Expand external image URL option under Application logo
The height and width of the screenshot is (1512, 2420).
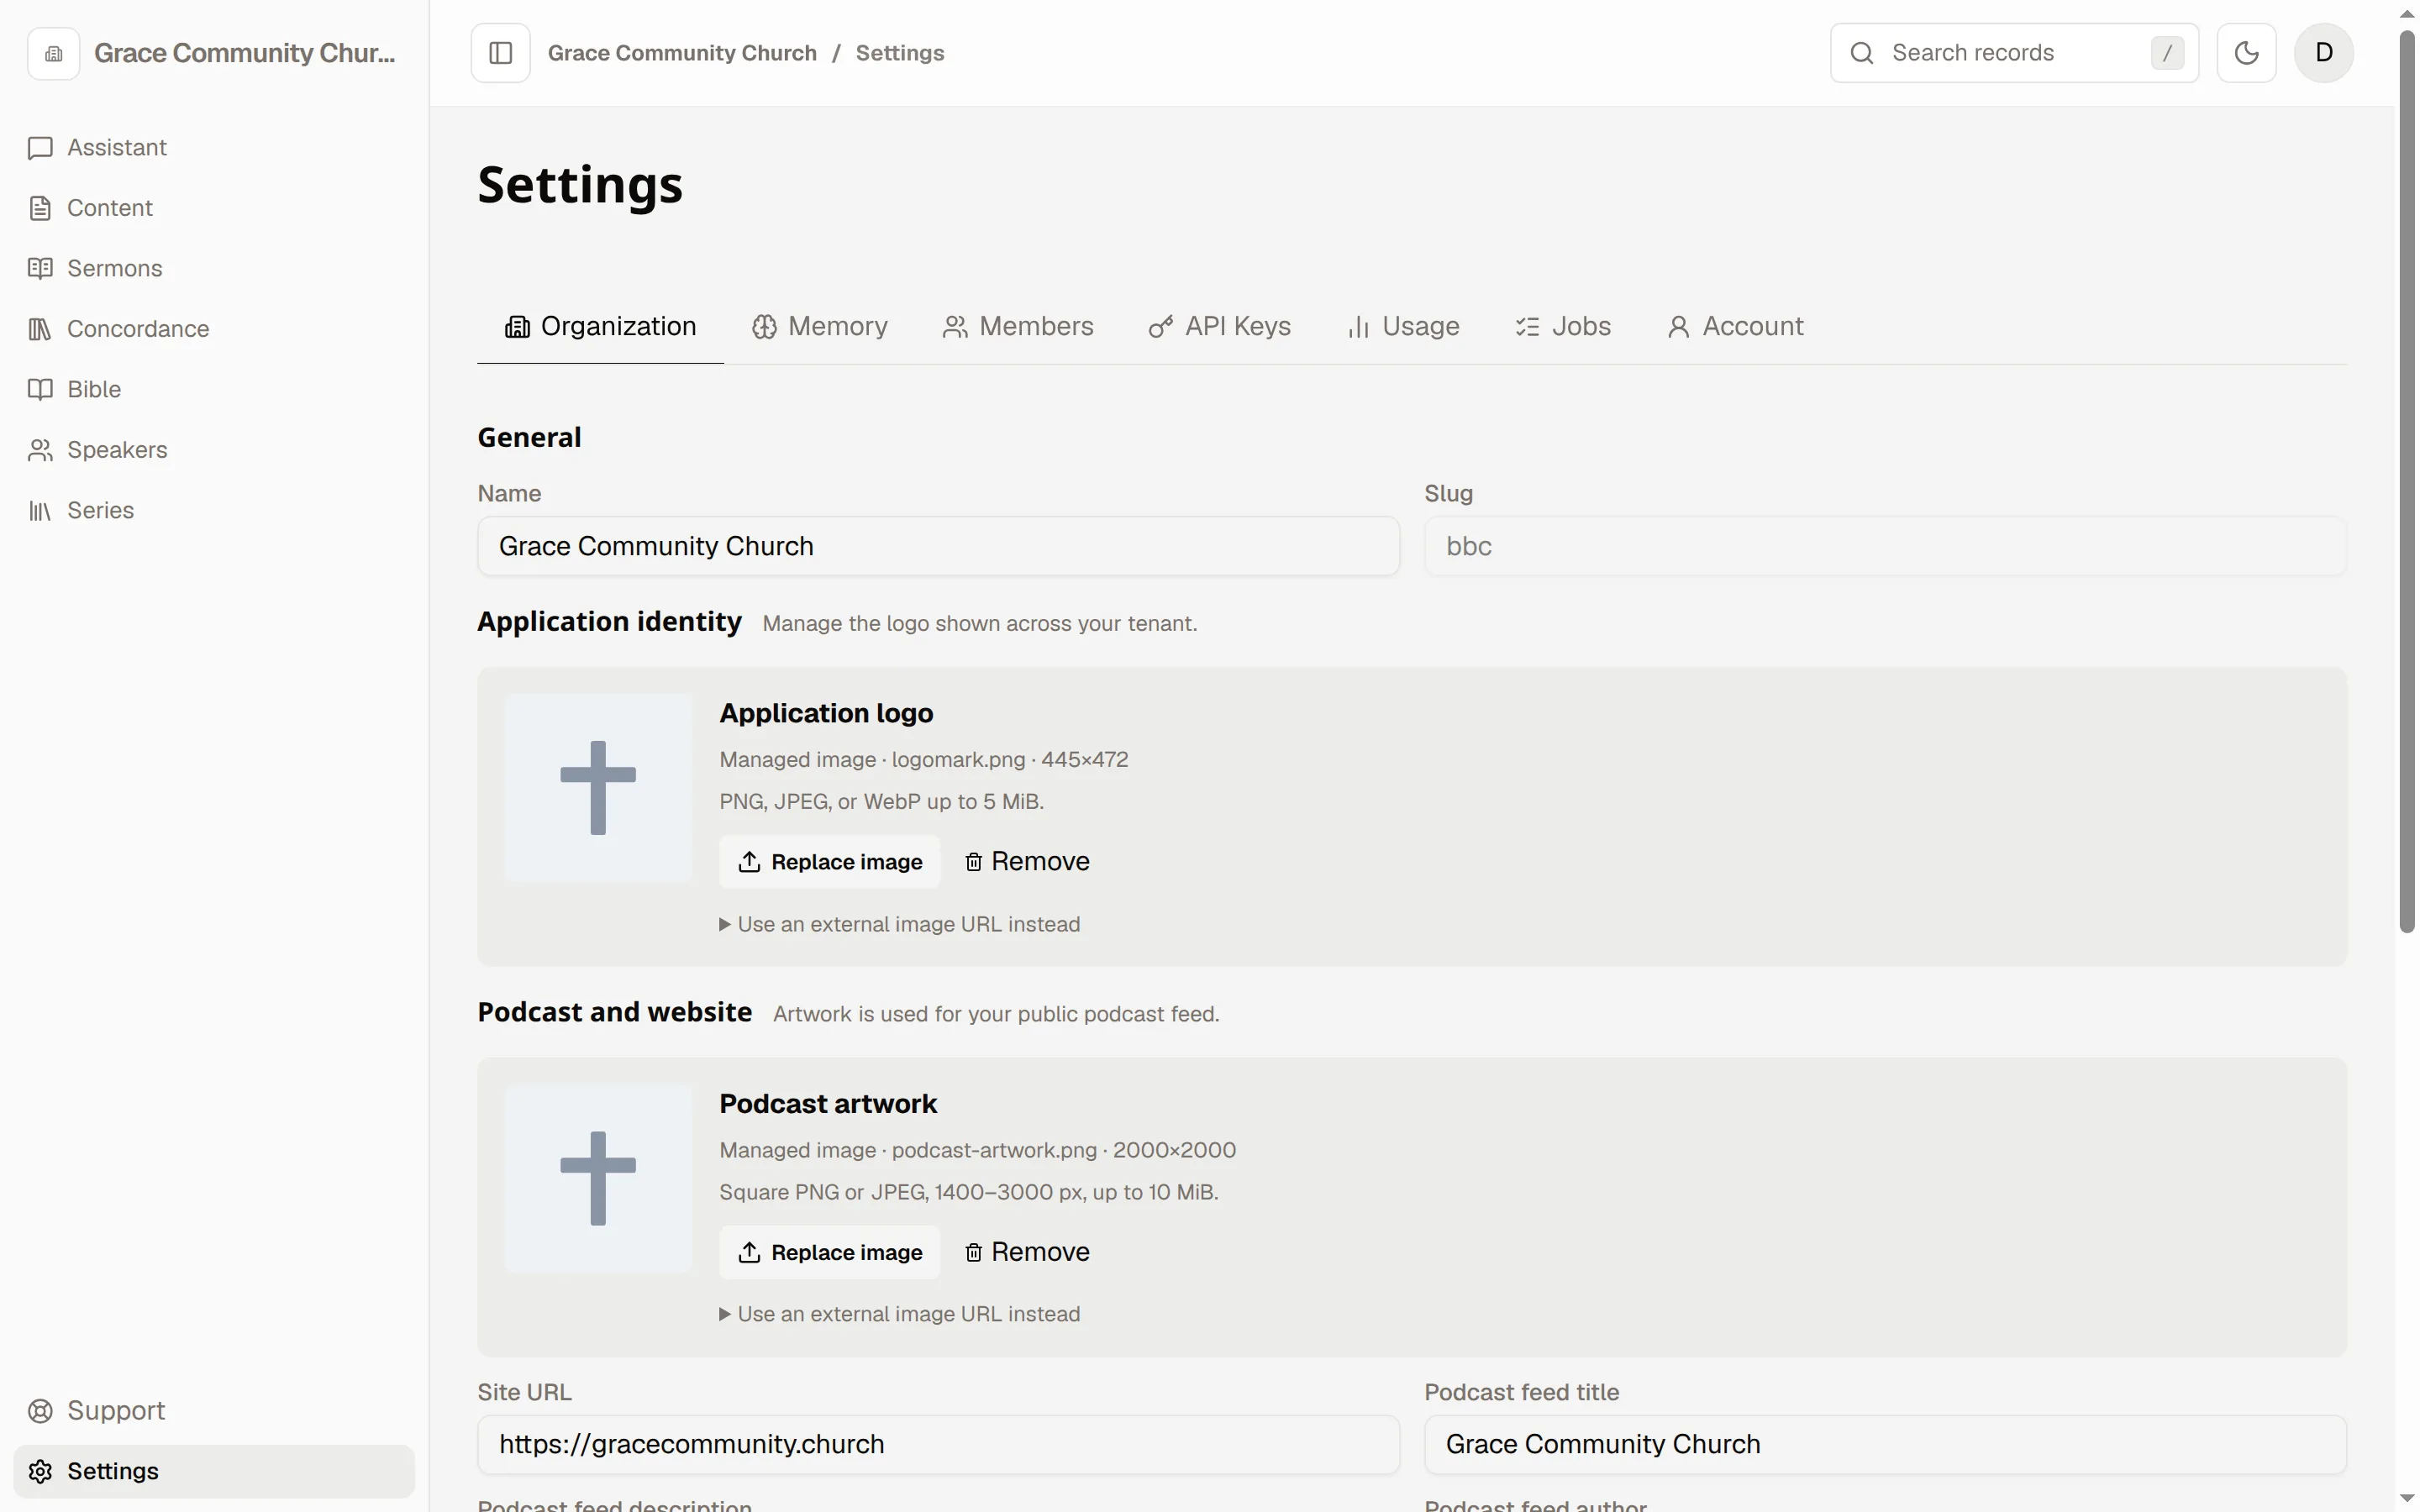click(x=899, y=924)
